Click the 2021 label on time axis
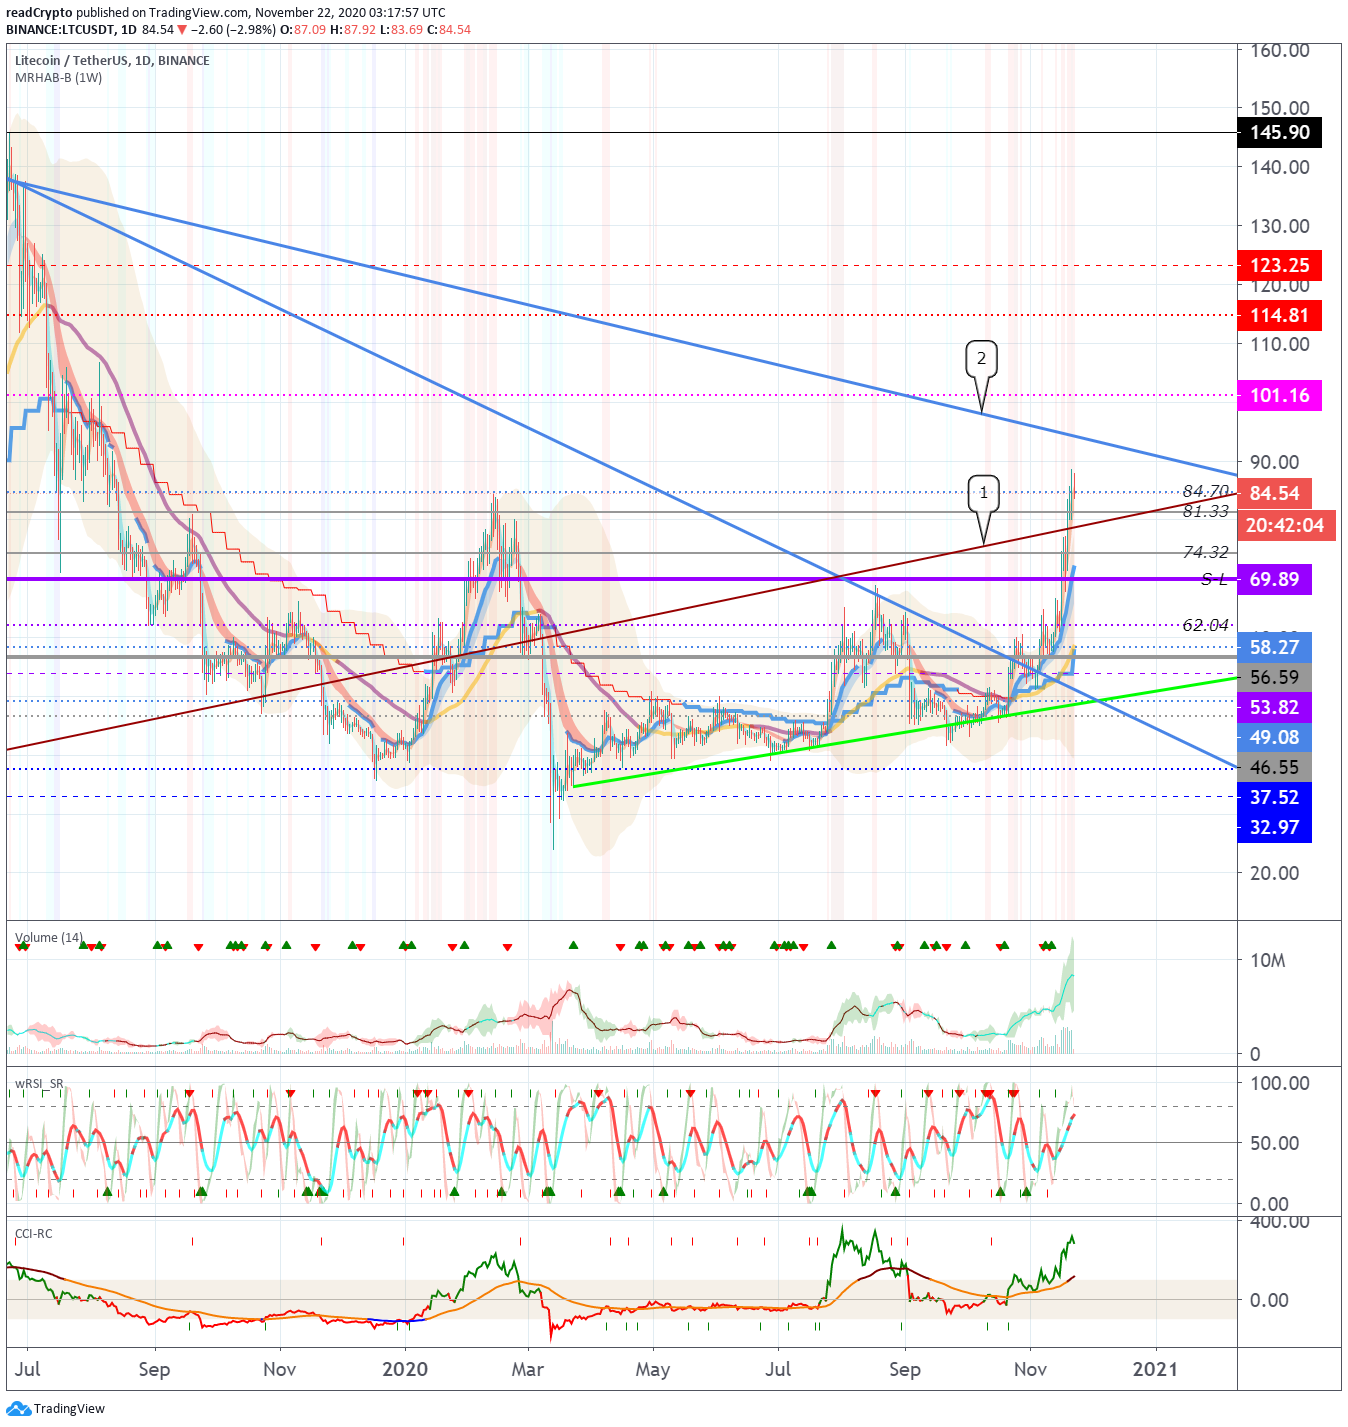 pos(1155,1369)
